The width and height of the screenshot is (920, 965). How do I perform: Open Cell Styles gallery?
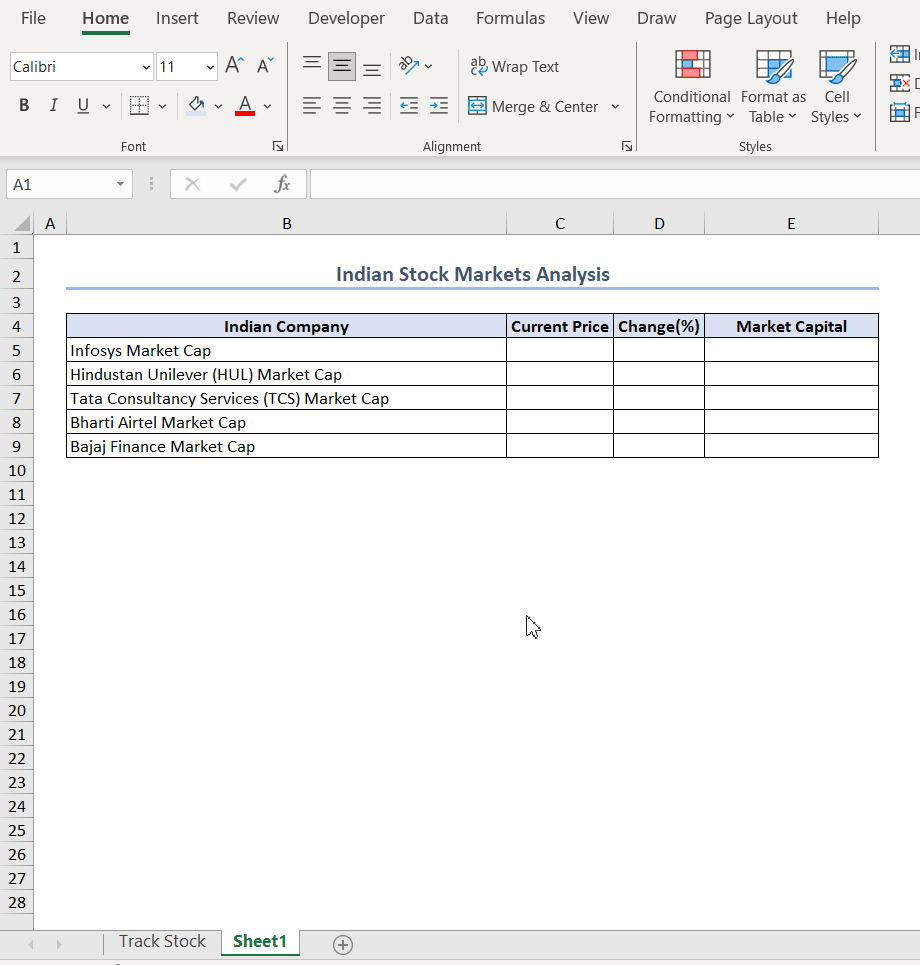point(836,87)
